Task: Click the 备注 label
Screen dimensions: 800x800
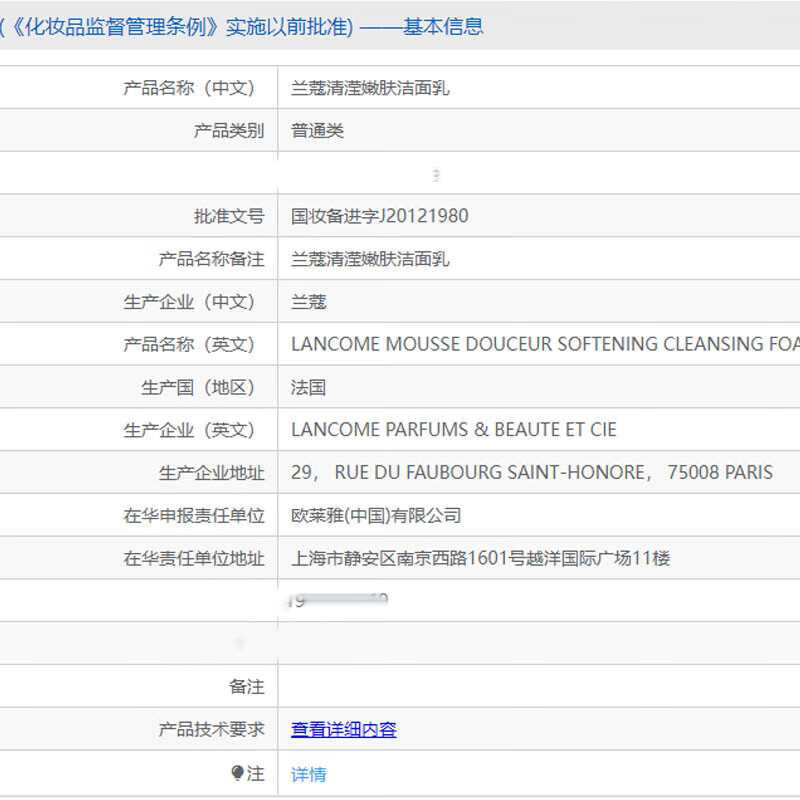Action: 246,687
